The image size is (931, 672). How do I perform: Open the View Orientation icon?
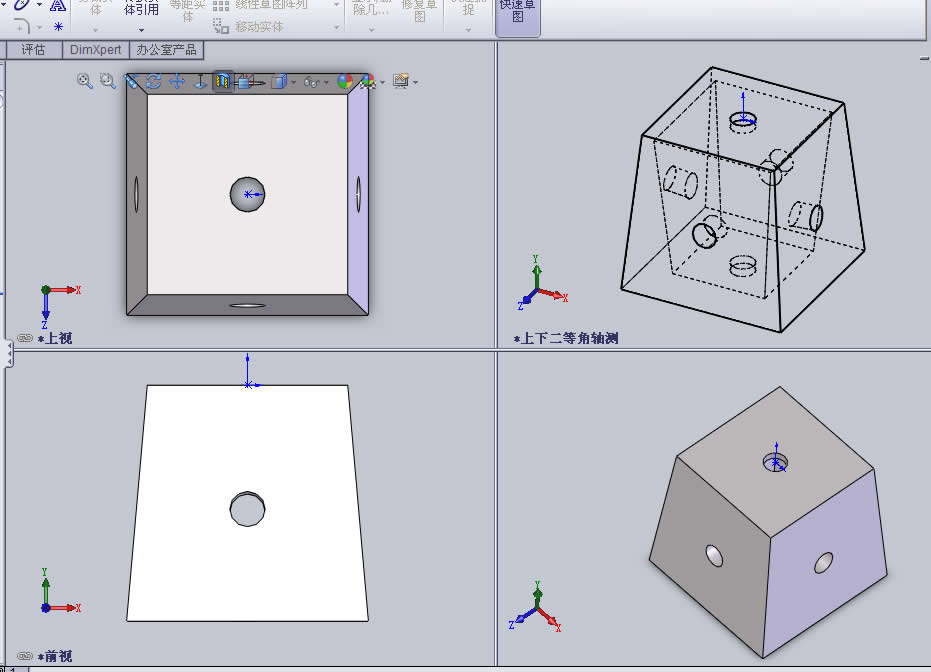[246, 81]
